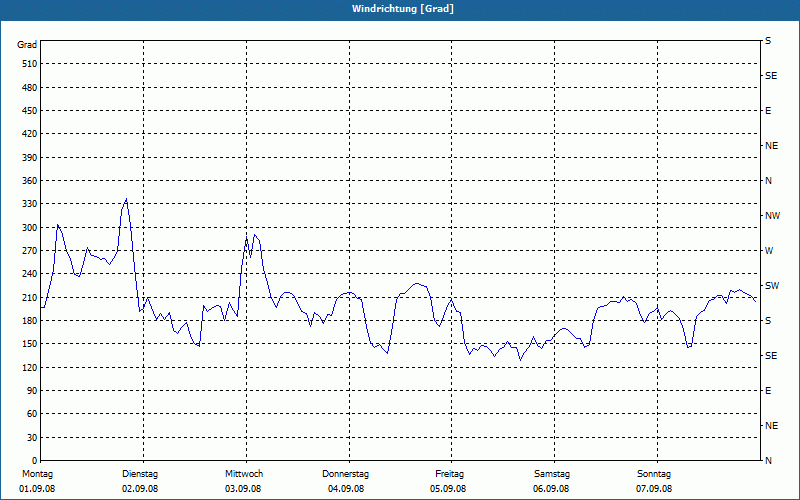Screen dimensions: 800x500
Task: Click the Dienstag day label
Action: coord(140,474)
